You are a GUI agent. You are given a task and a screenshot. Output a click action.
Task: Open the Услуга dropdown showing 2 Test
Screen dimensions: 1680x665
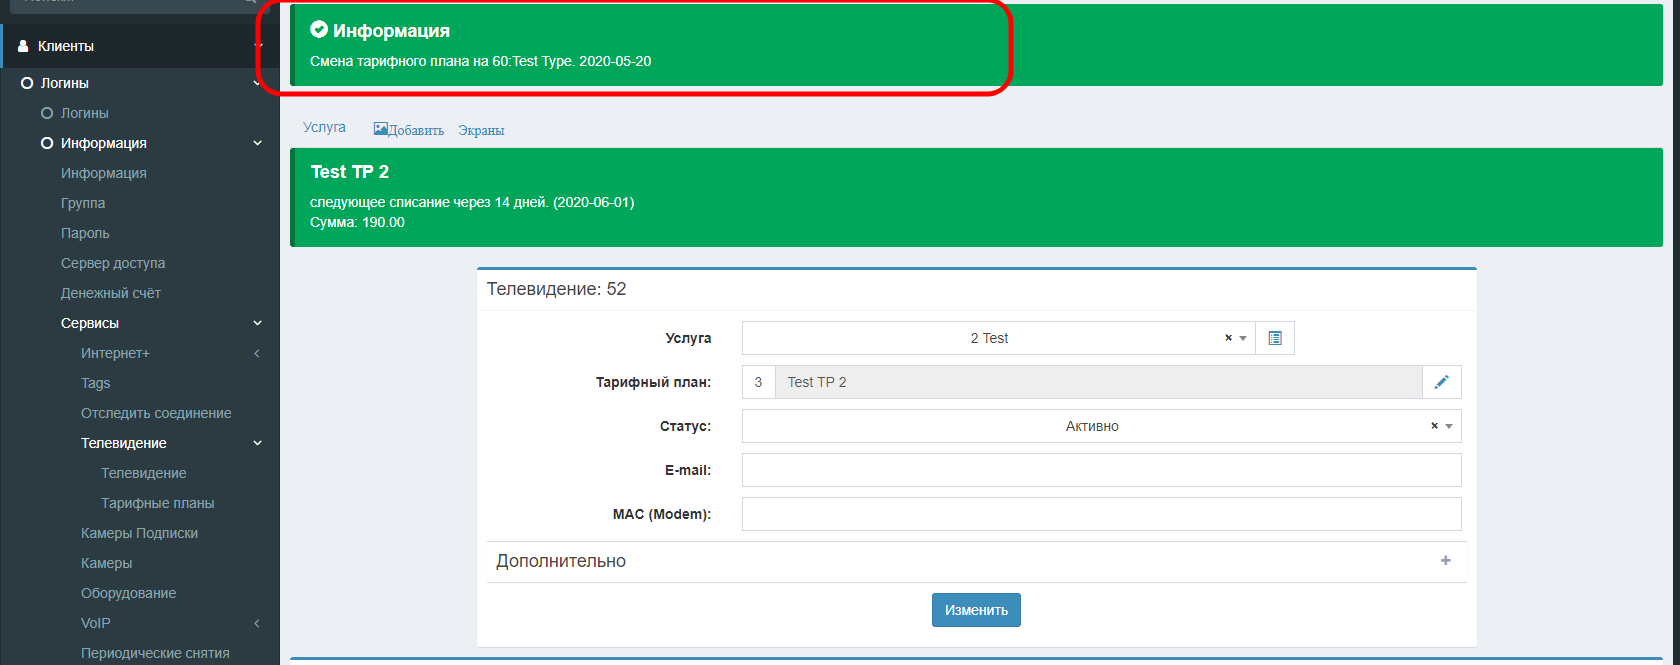click(x=988, y=338)
